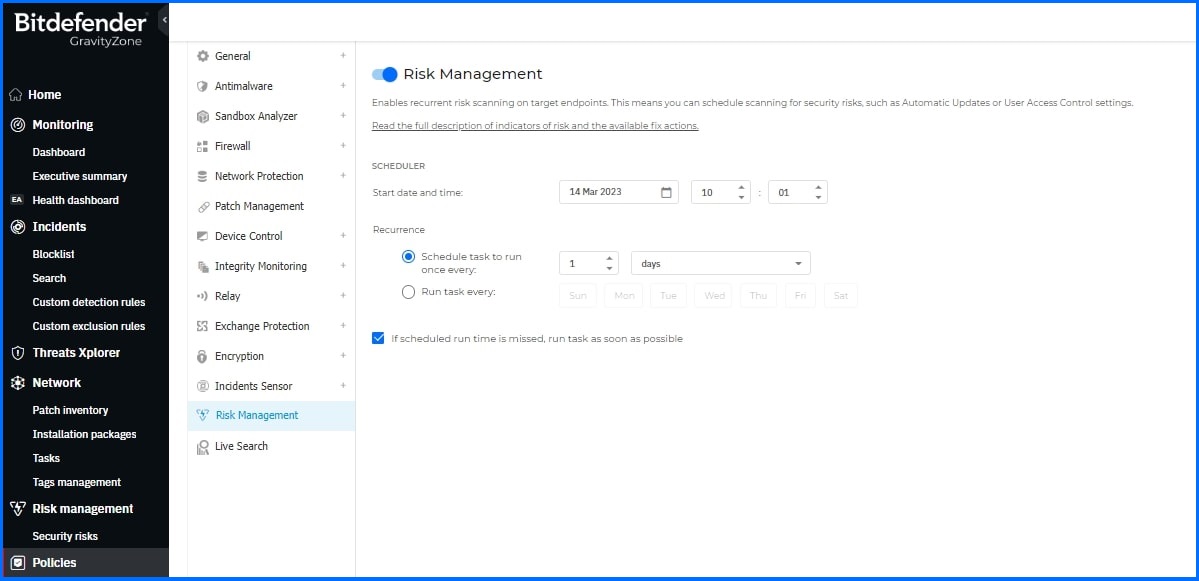1199x581 pixels.
Task: Collapse the sidebar with the chevron
Action: 164,20
